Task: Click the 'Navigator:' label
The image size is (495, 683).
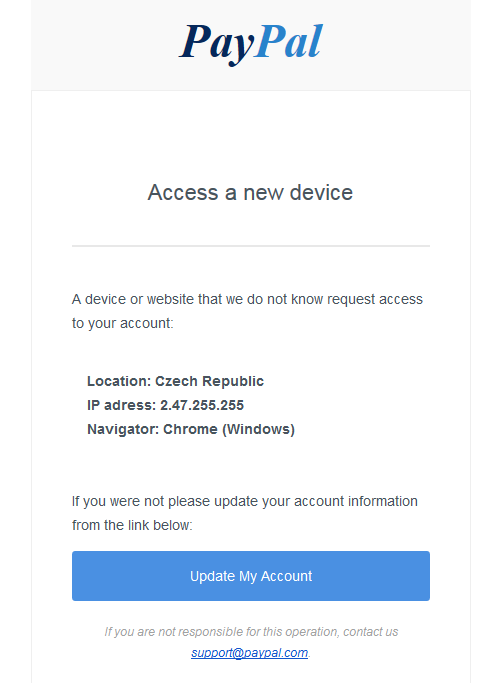Action: tap(123, 429)
